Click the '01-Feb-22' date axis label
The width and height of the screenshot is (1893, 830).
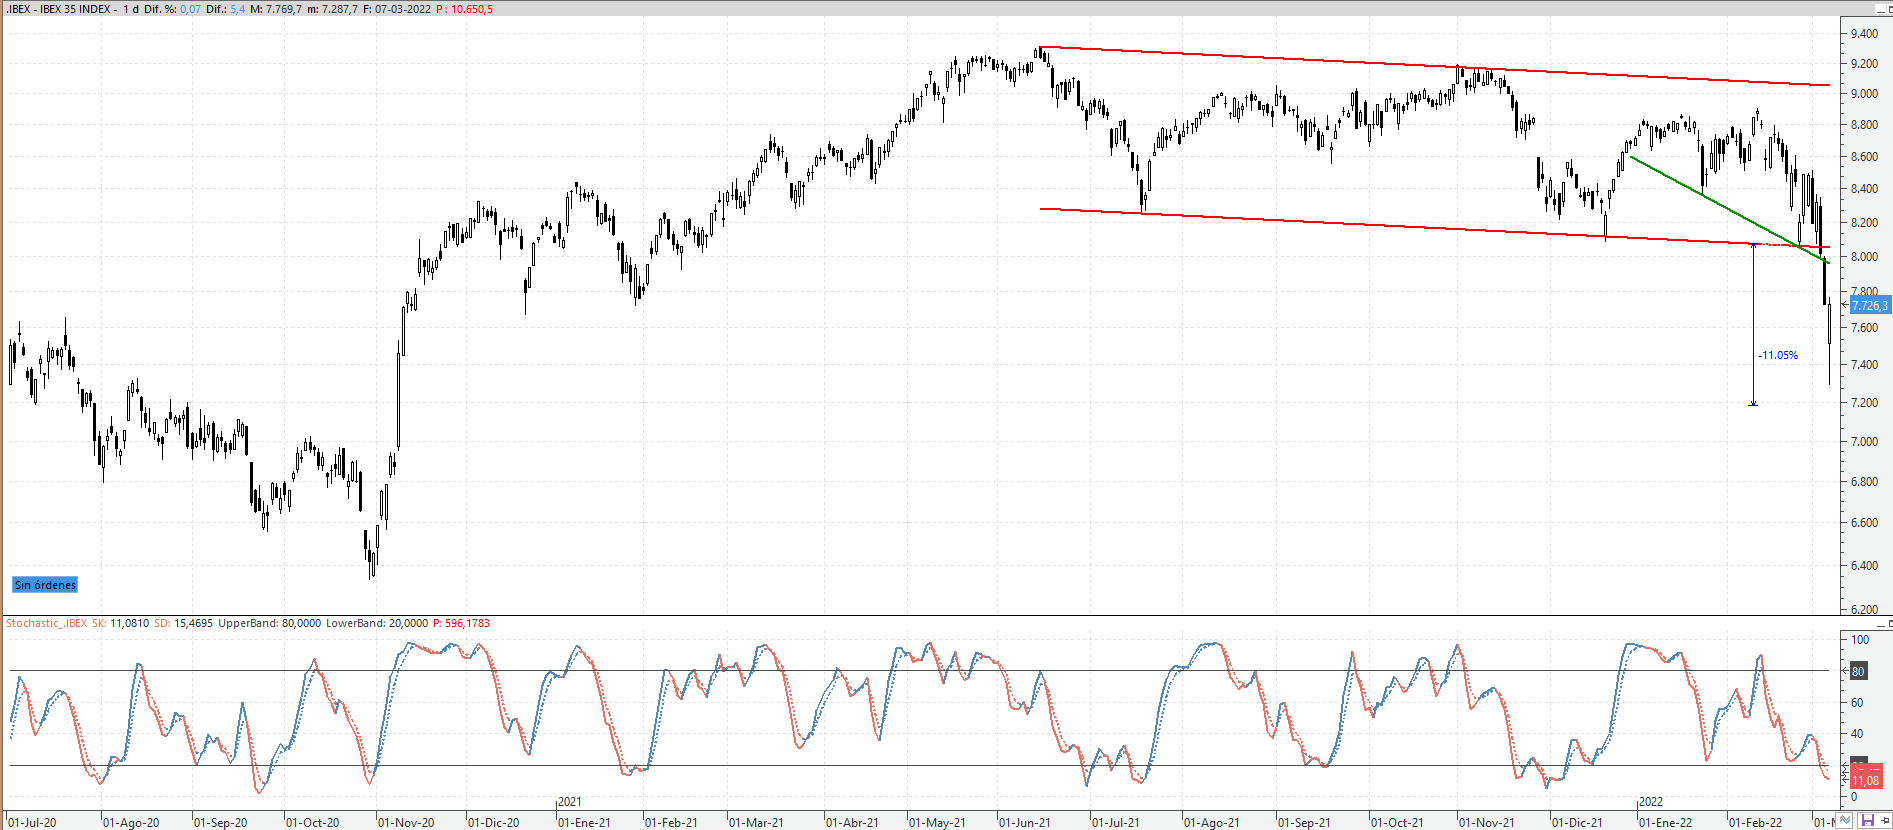click(1756, 822)
